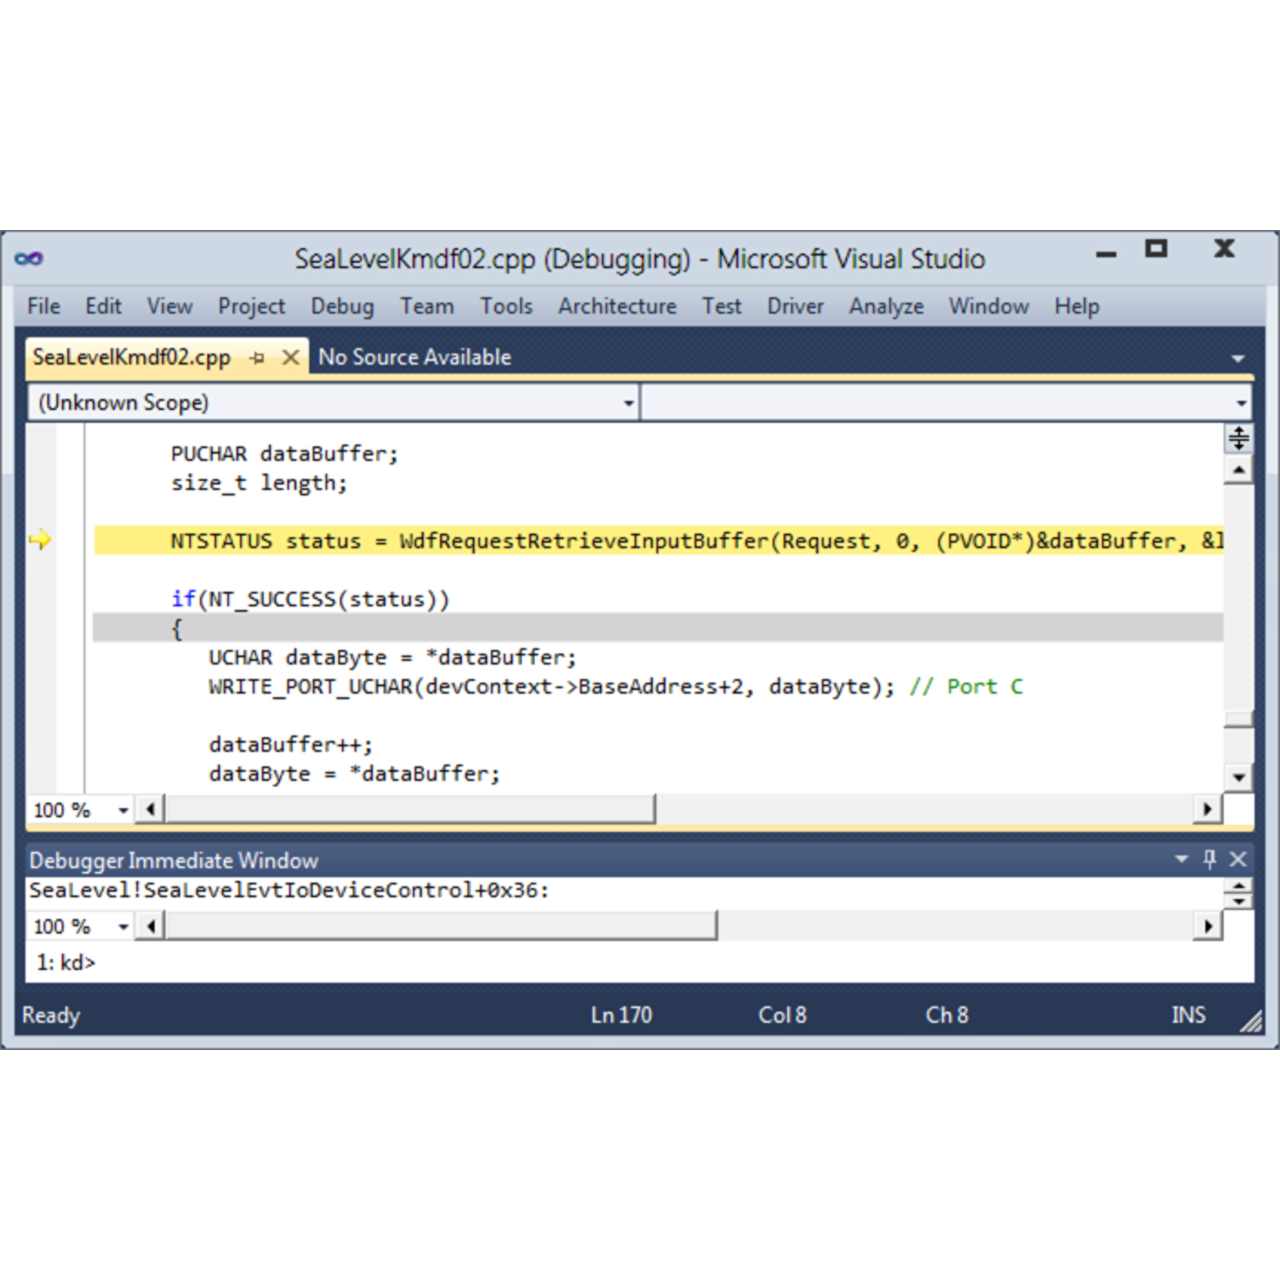
Task: Click the Ready indicator in status bar
Action: coord(50,1014)
